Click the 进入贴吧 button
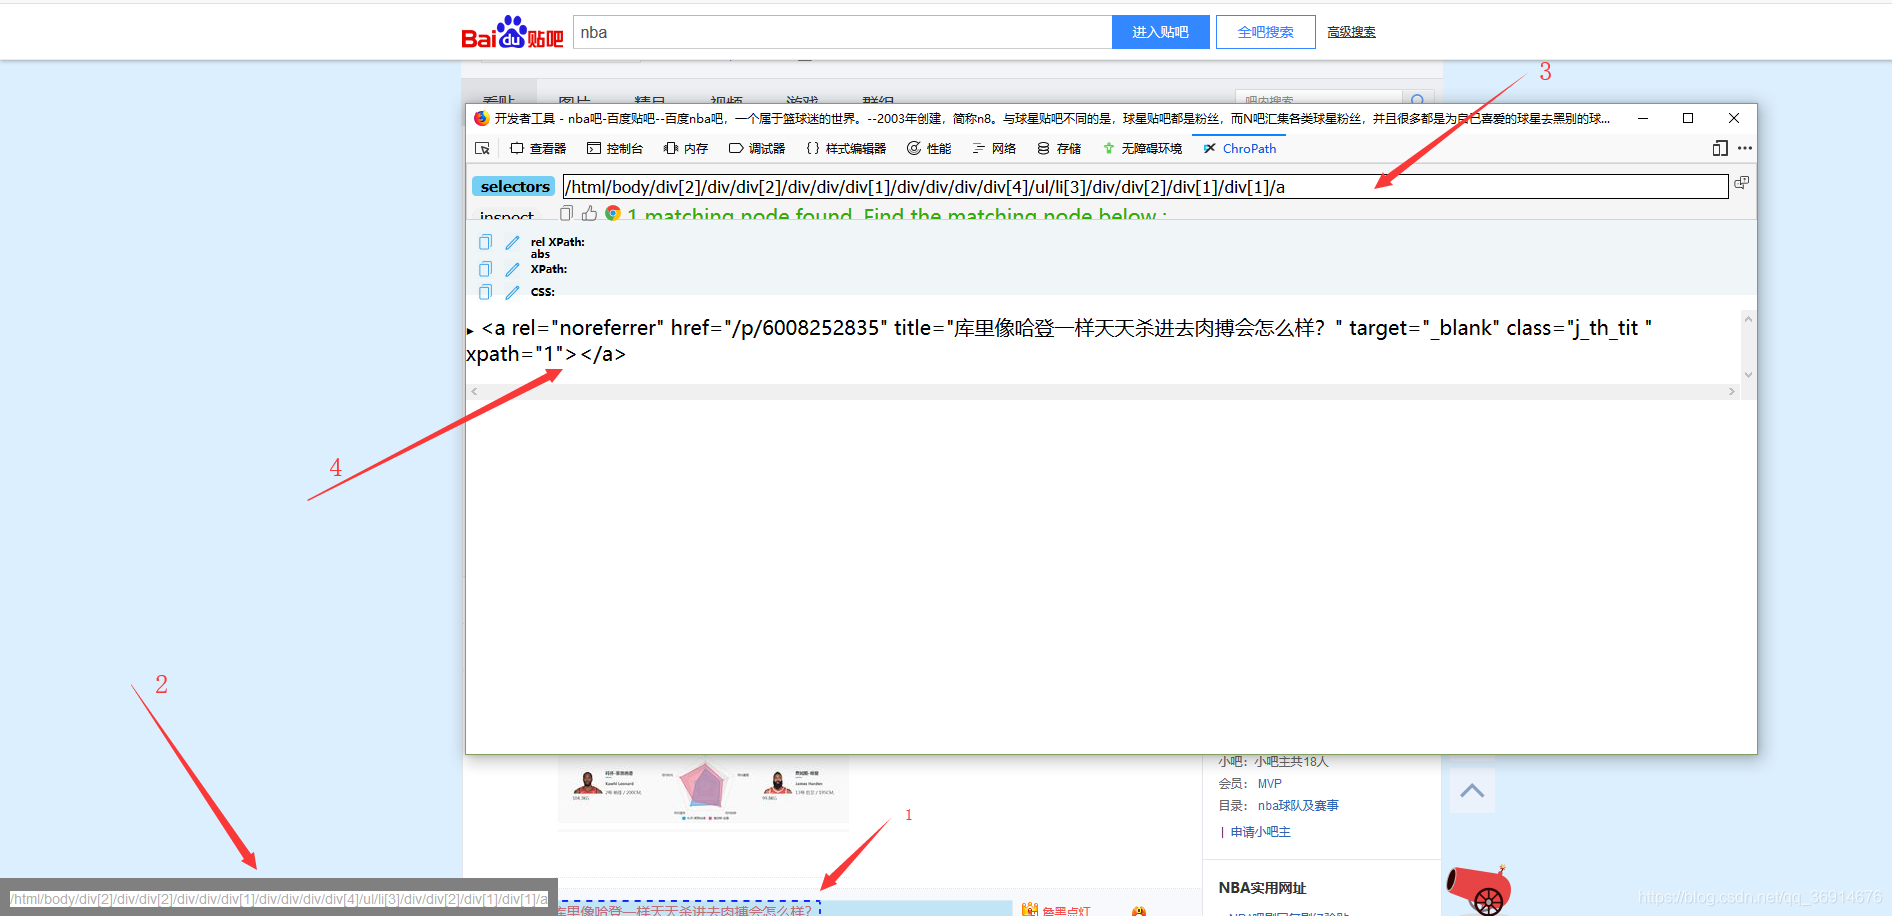Screen dimensions: 1892x916 1161,32
